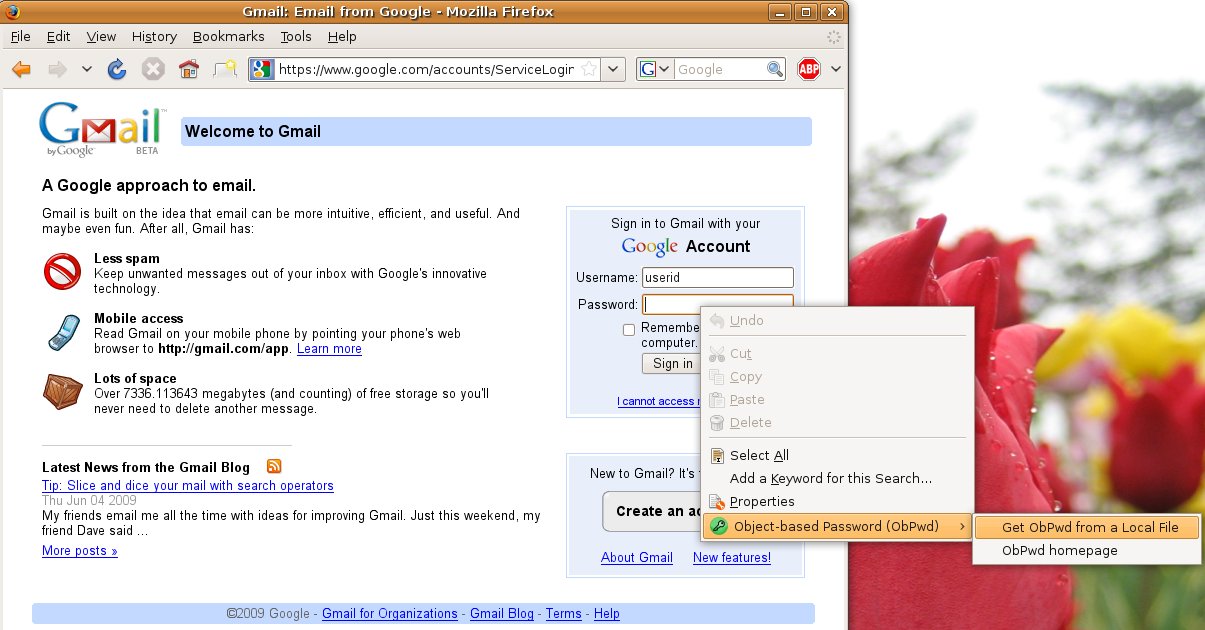
Task: Open the Edit menu
Action: [x=58, y=36]
